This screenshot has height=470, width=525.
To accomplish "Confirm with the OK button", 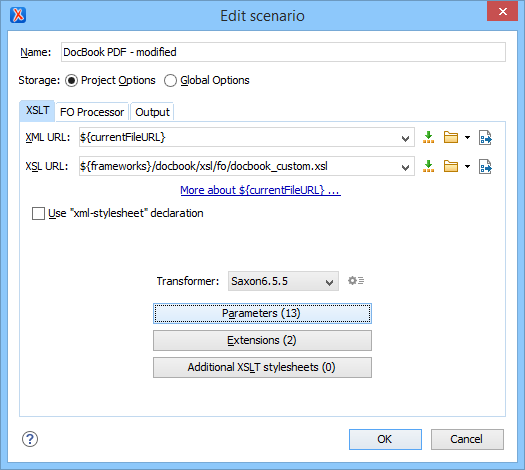I will pos(385,439).
